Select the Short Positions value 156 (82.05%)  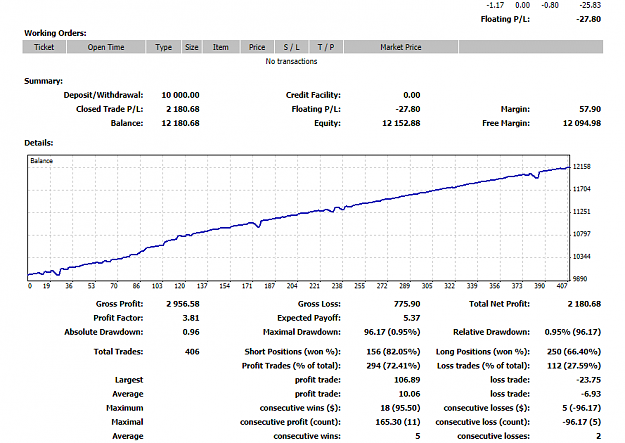(x=393, y=352)
